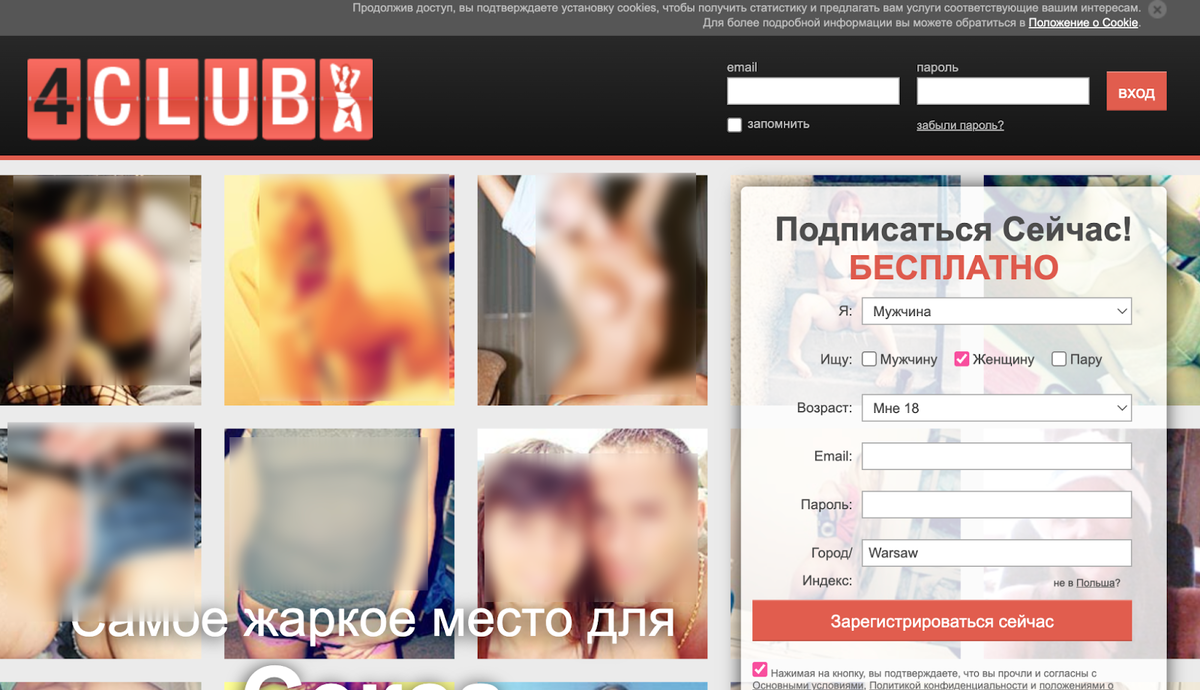The height and width of the screenshot is (690, 1200).
Task: Open the 4Club logo homepage
Action: (200, 98)
